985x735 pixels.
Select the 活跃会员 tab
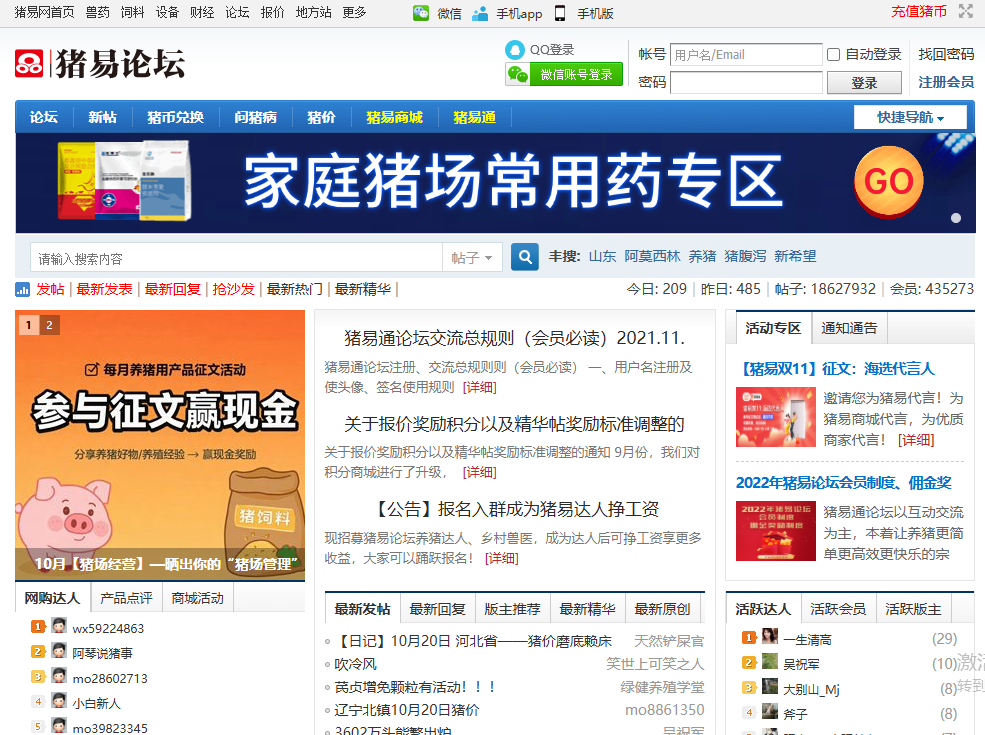pyautogui.click(x=838, y=609)
